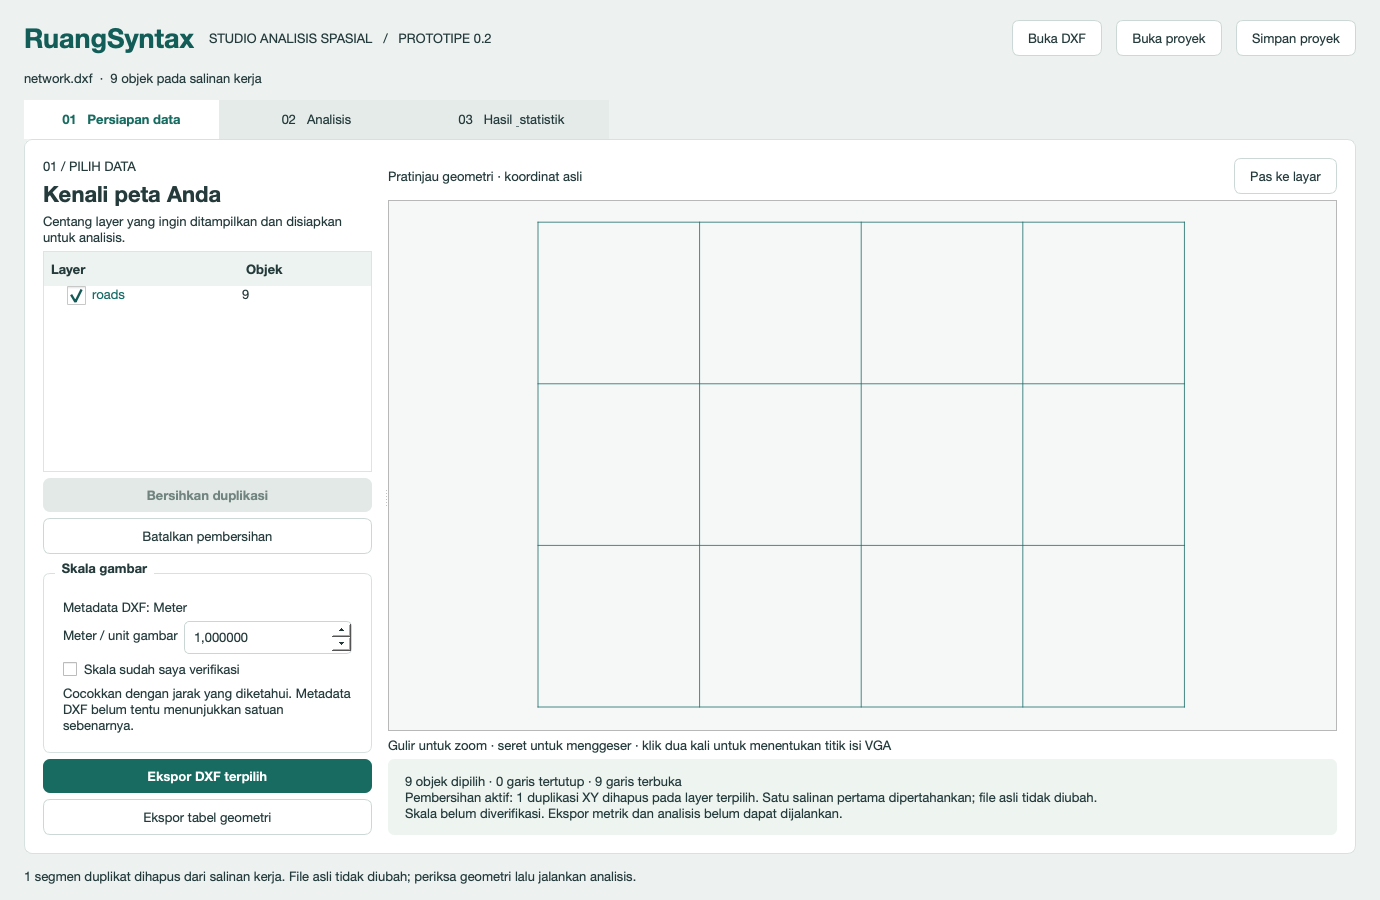The height and width of the screenshot is (900, 1380).
Task: Open the 02 Analisis tab
Action: (x=316, y=119)
